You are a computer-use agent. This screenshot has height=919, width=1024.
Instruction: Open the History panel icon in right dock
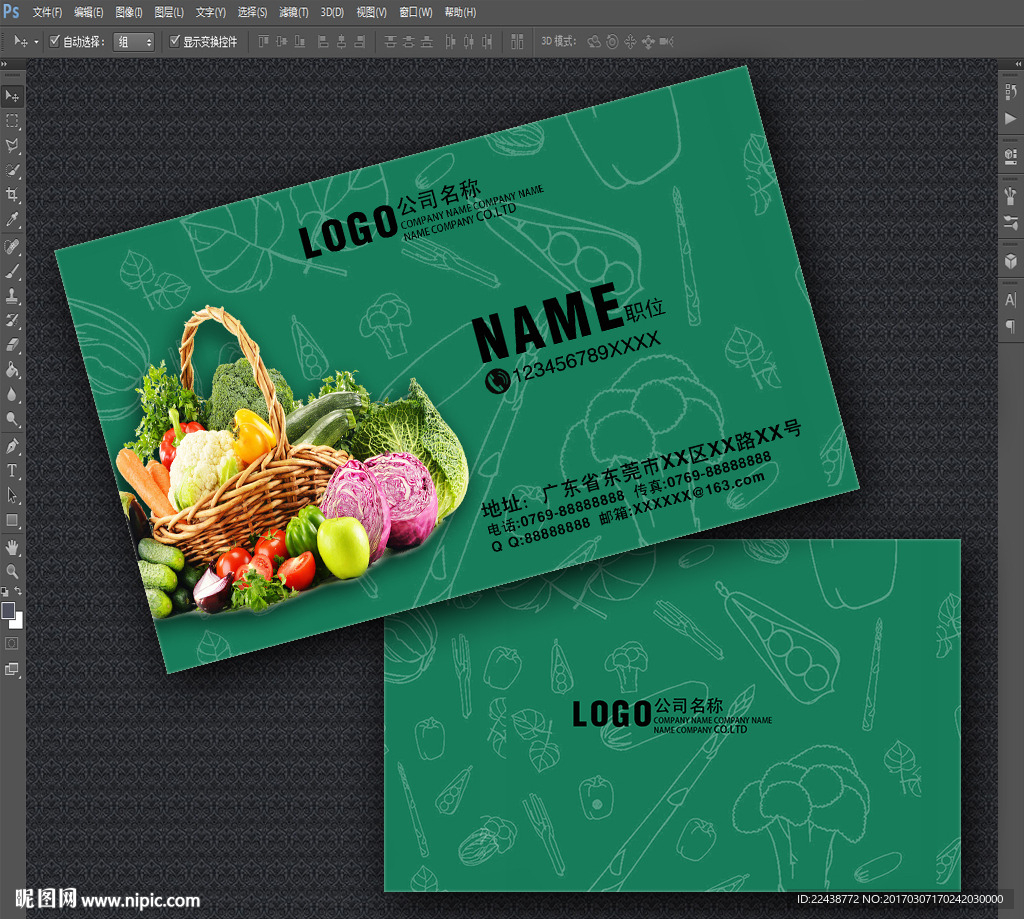[x=1010, y=92]
